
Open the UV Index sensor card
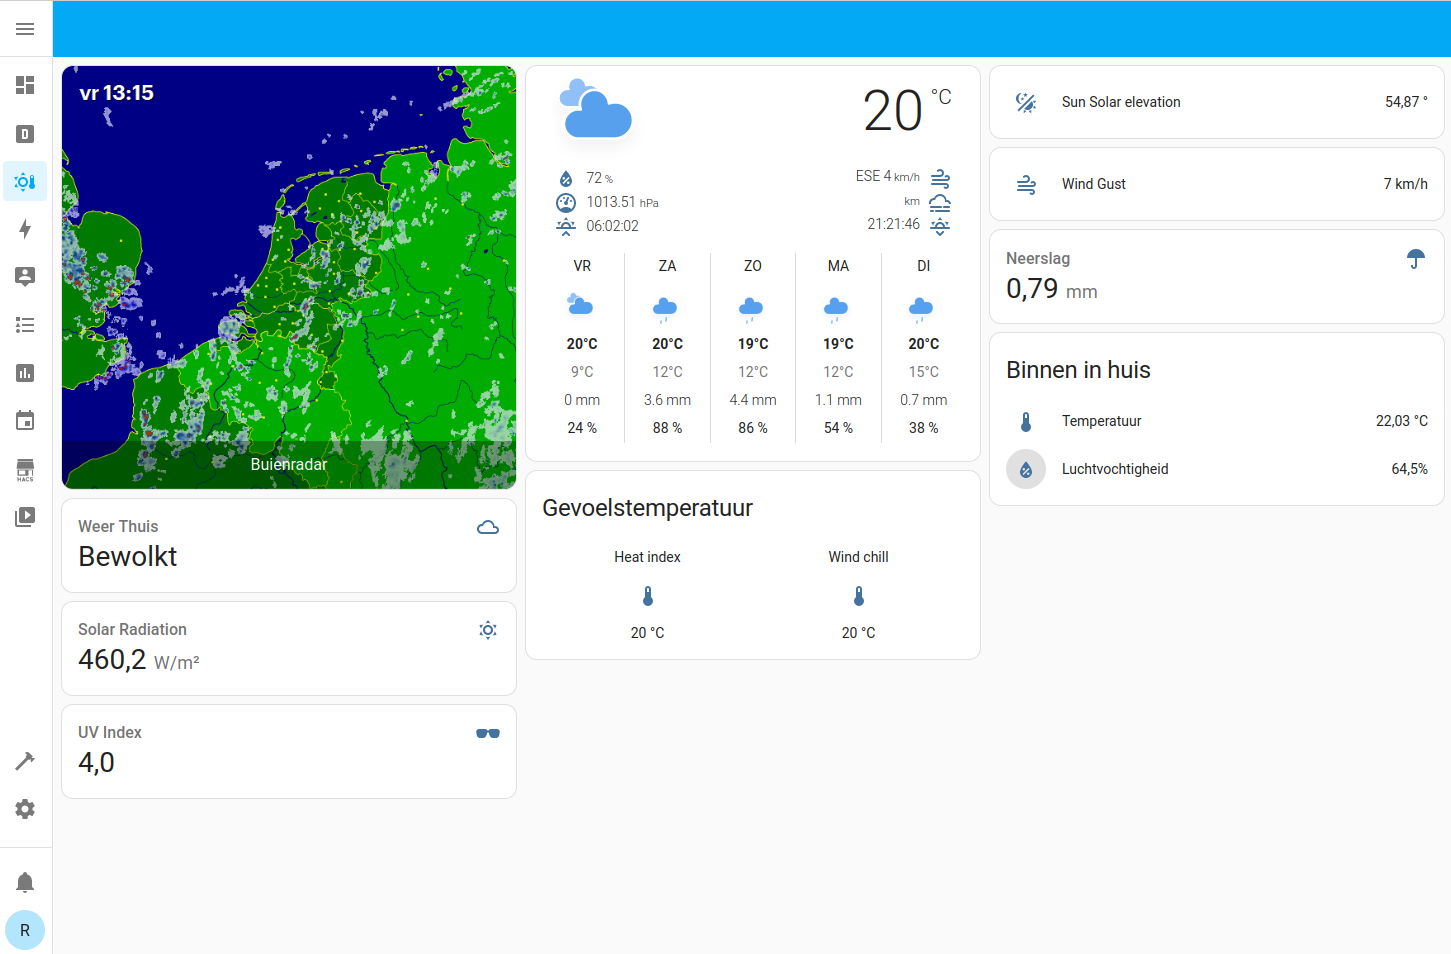click(x=289, y=751)
